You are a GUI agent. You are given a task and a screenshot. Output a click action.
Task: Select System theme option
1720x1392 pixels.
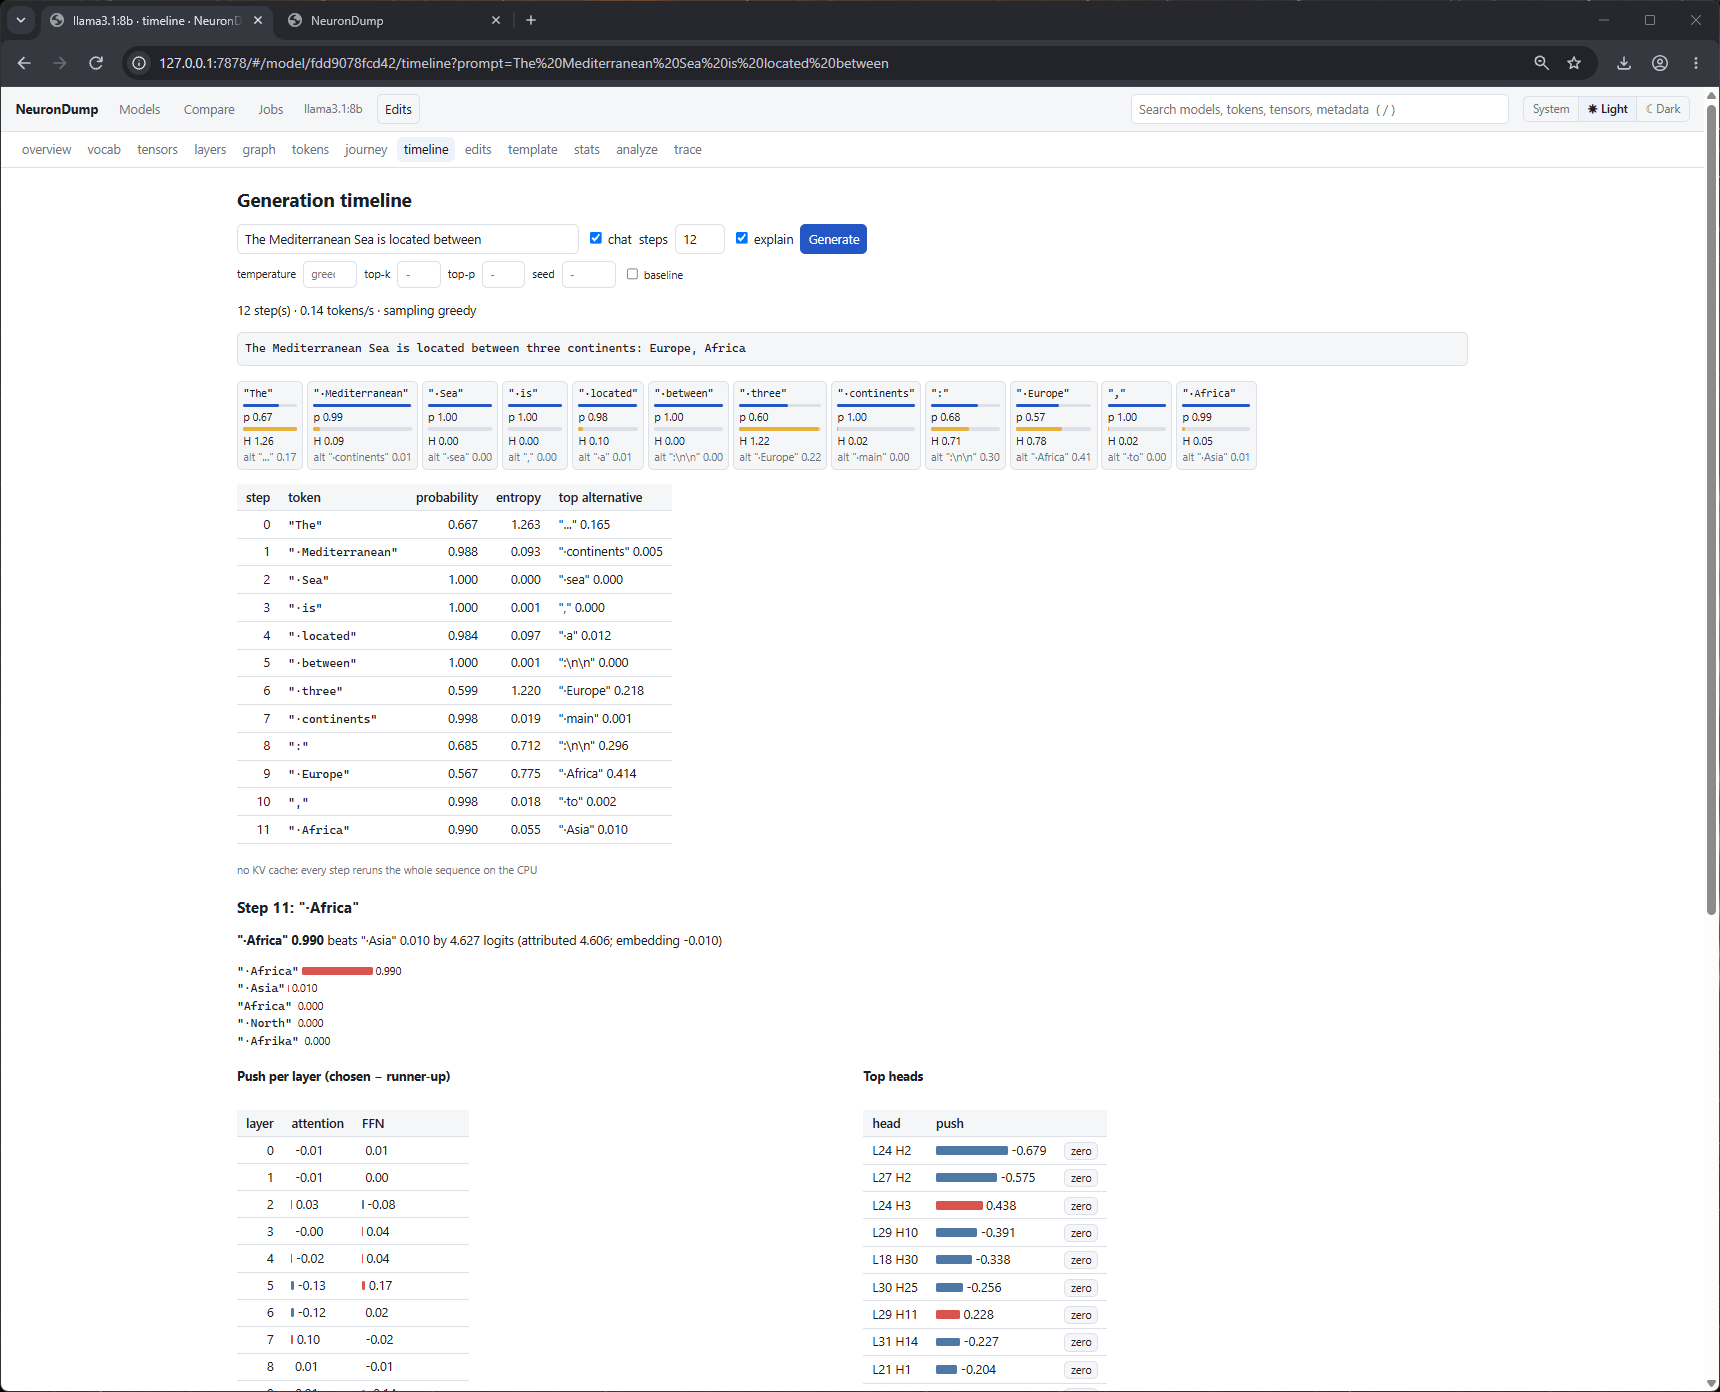1551,109
